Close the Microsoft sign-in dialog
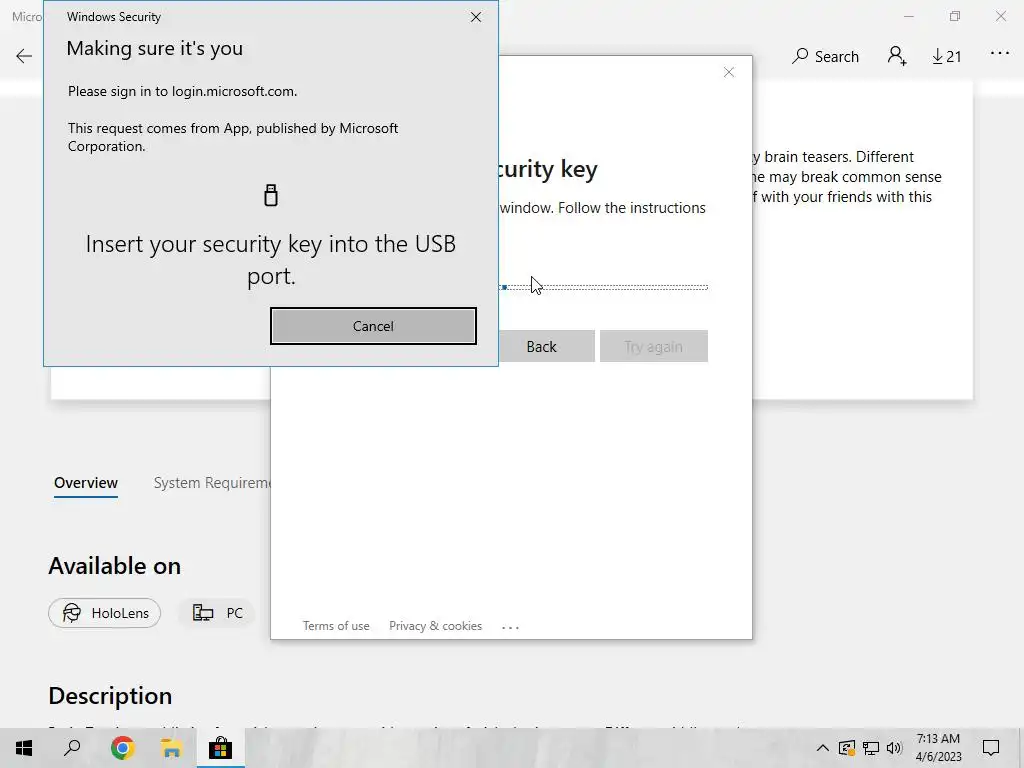Screen dimensions: 1024x768 click(x=729, y=72)
